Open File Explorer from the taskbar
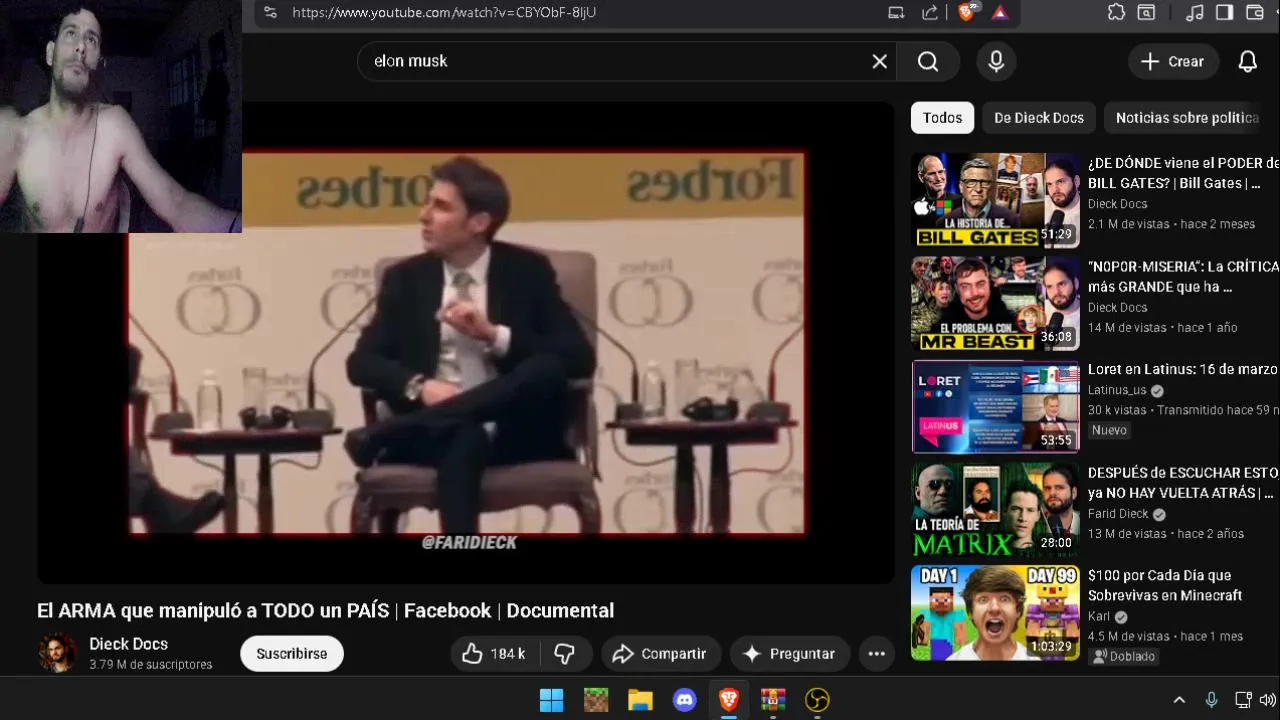This screenshot has width=1280, height=720. click(x=640, y=700)
